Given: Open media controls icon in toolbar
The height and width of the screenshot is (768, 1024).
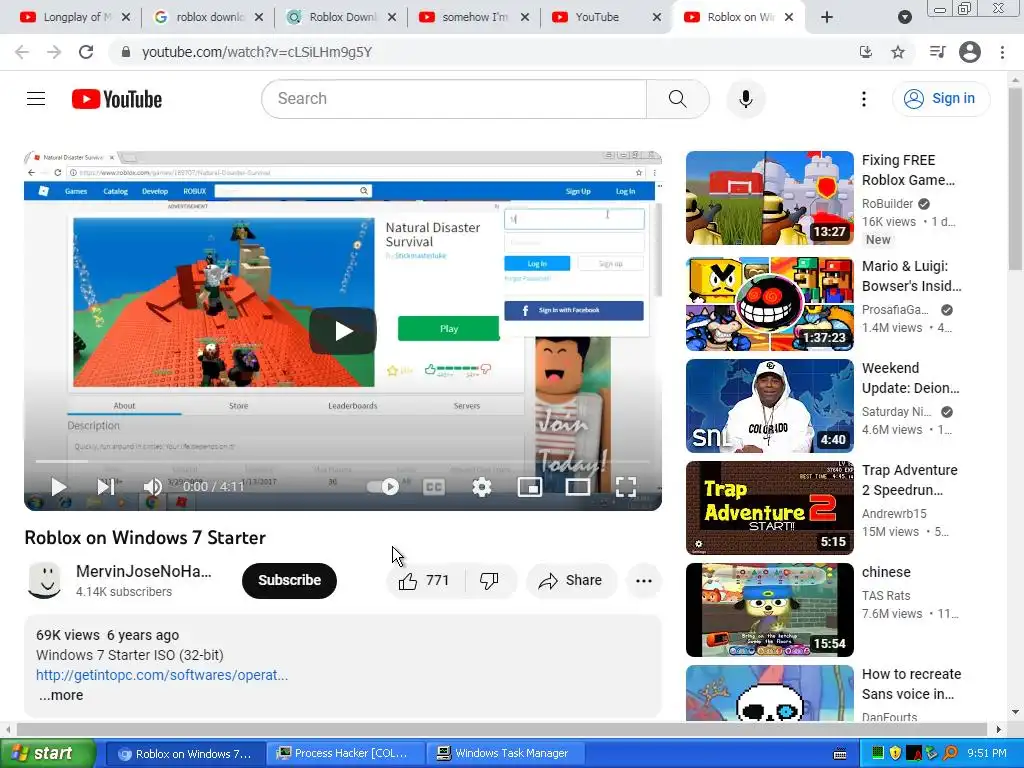Looking at the screenshot, I should 938,52.
